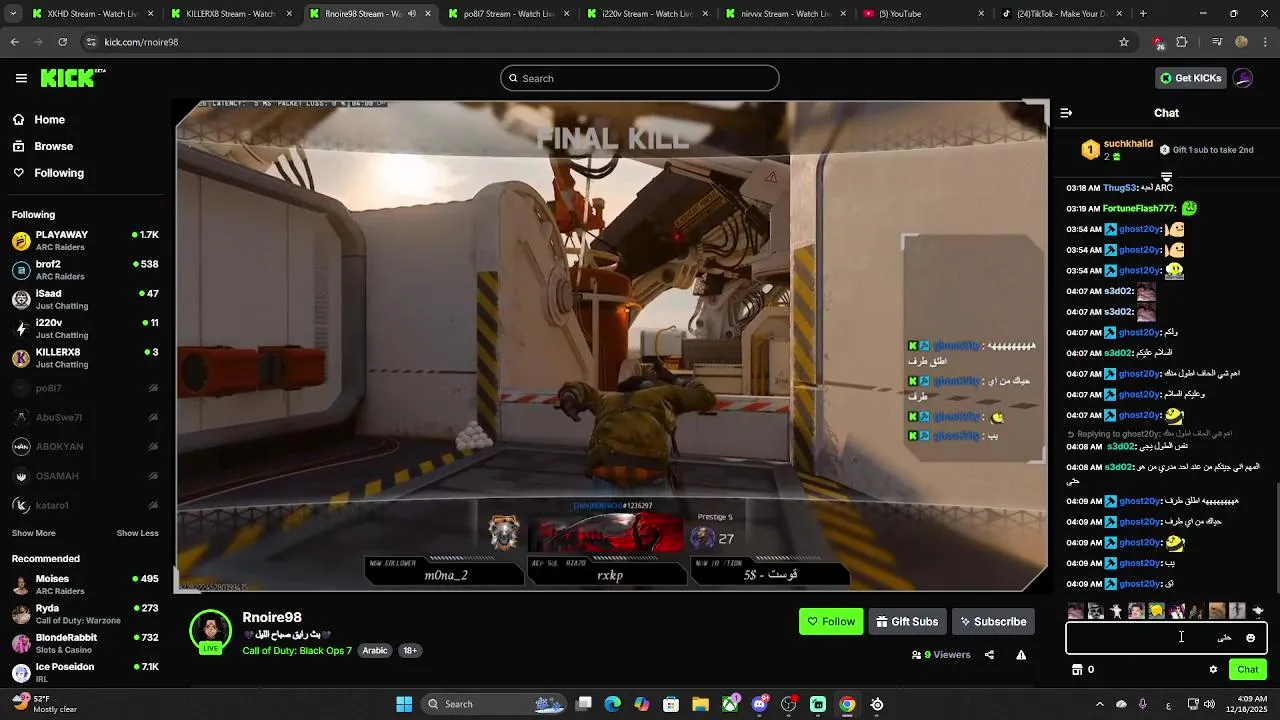The height and width of the screenshot is (720, 1280).
Task: Switch to the TikTok tab
Action: coord(1063,14)
